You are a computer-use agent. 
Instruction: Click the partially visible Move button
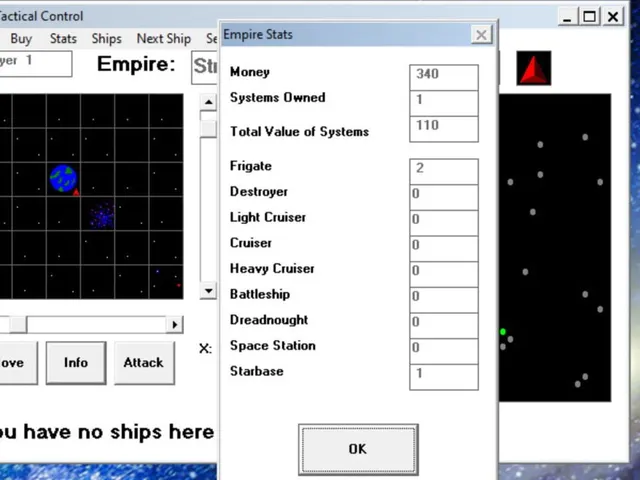coord(18,363)
